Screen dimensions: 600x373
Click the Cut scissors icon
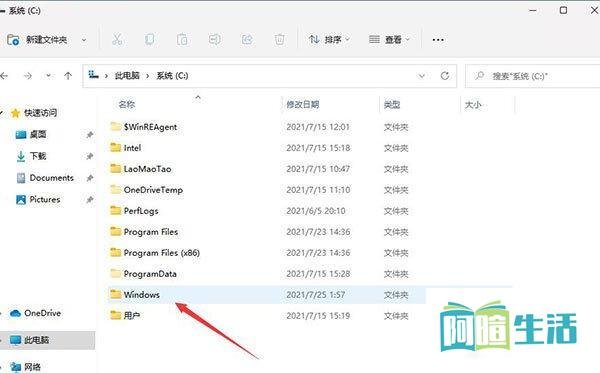(x=117, y=39)
